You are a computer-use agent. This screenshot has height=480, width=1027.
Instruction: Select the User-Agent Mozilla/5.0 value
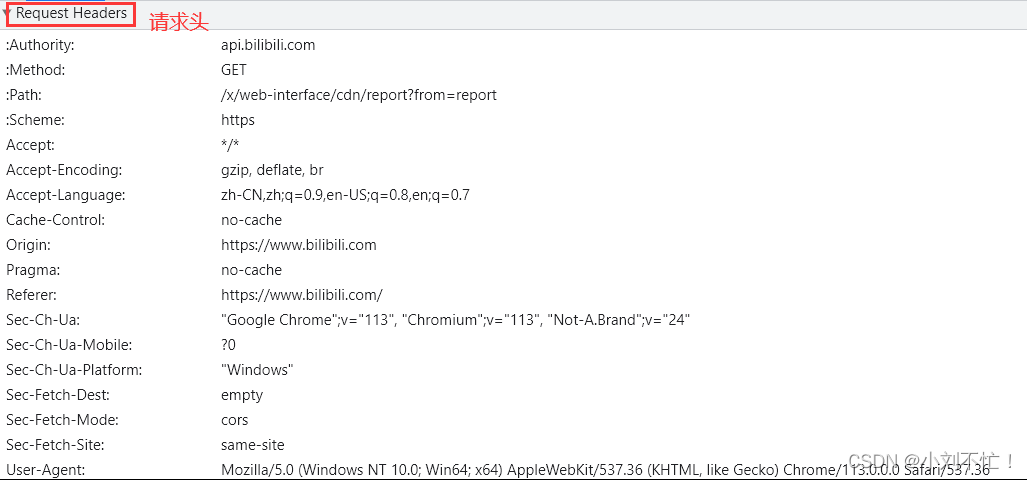(606, 470)
